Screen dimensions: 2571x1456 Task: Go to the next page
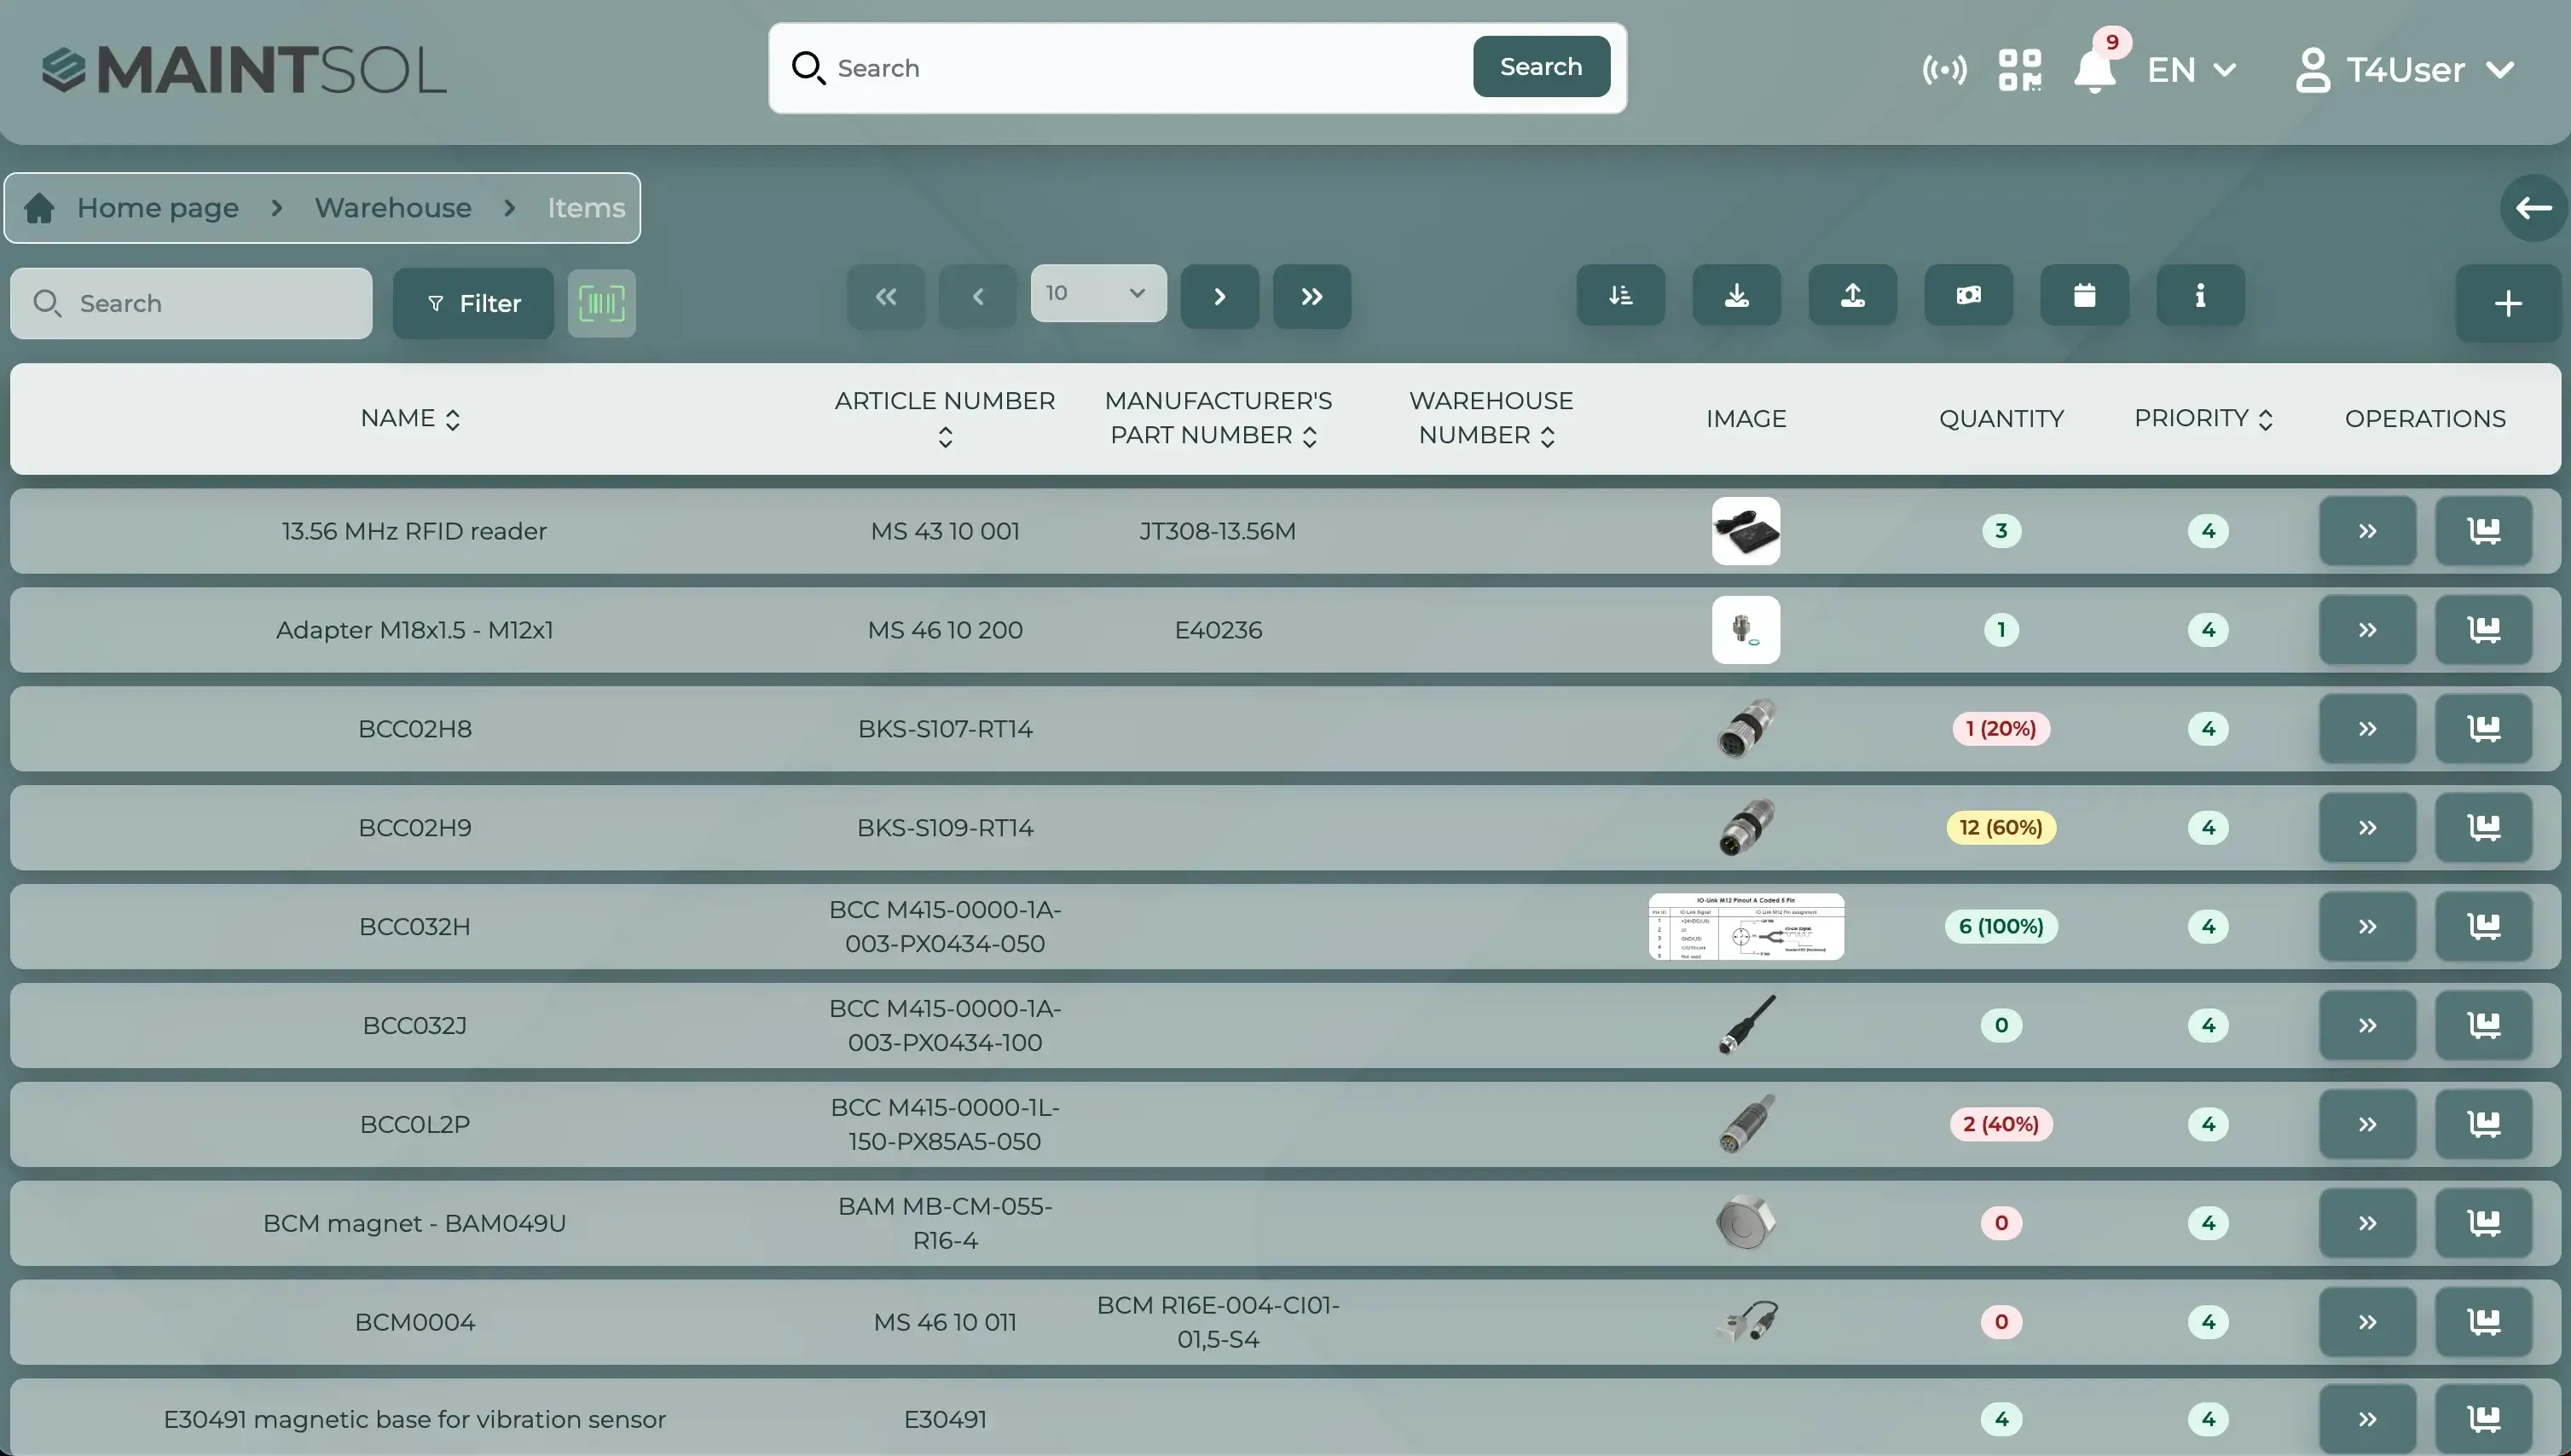[x=1220, y=296]
